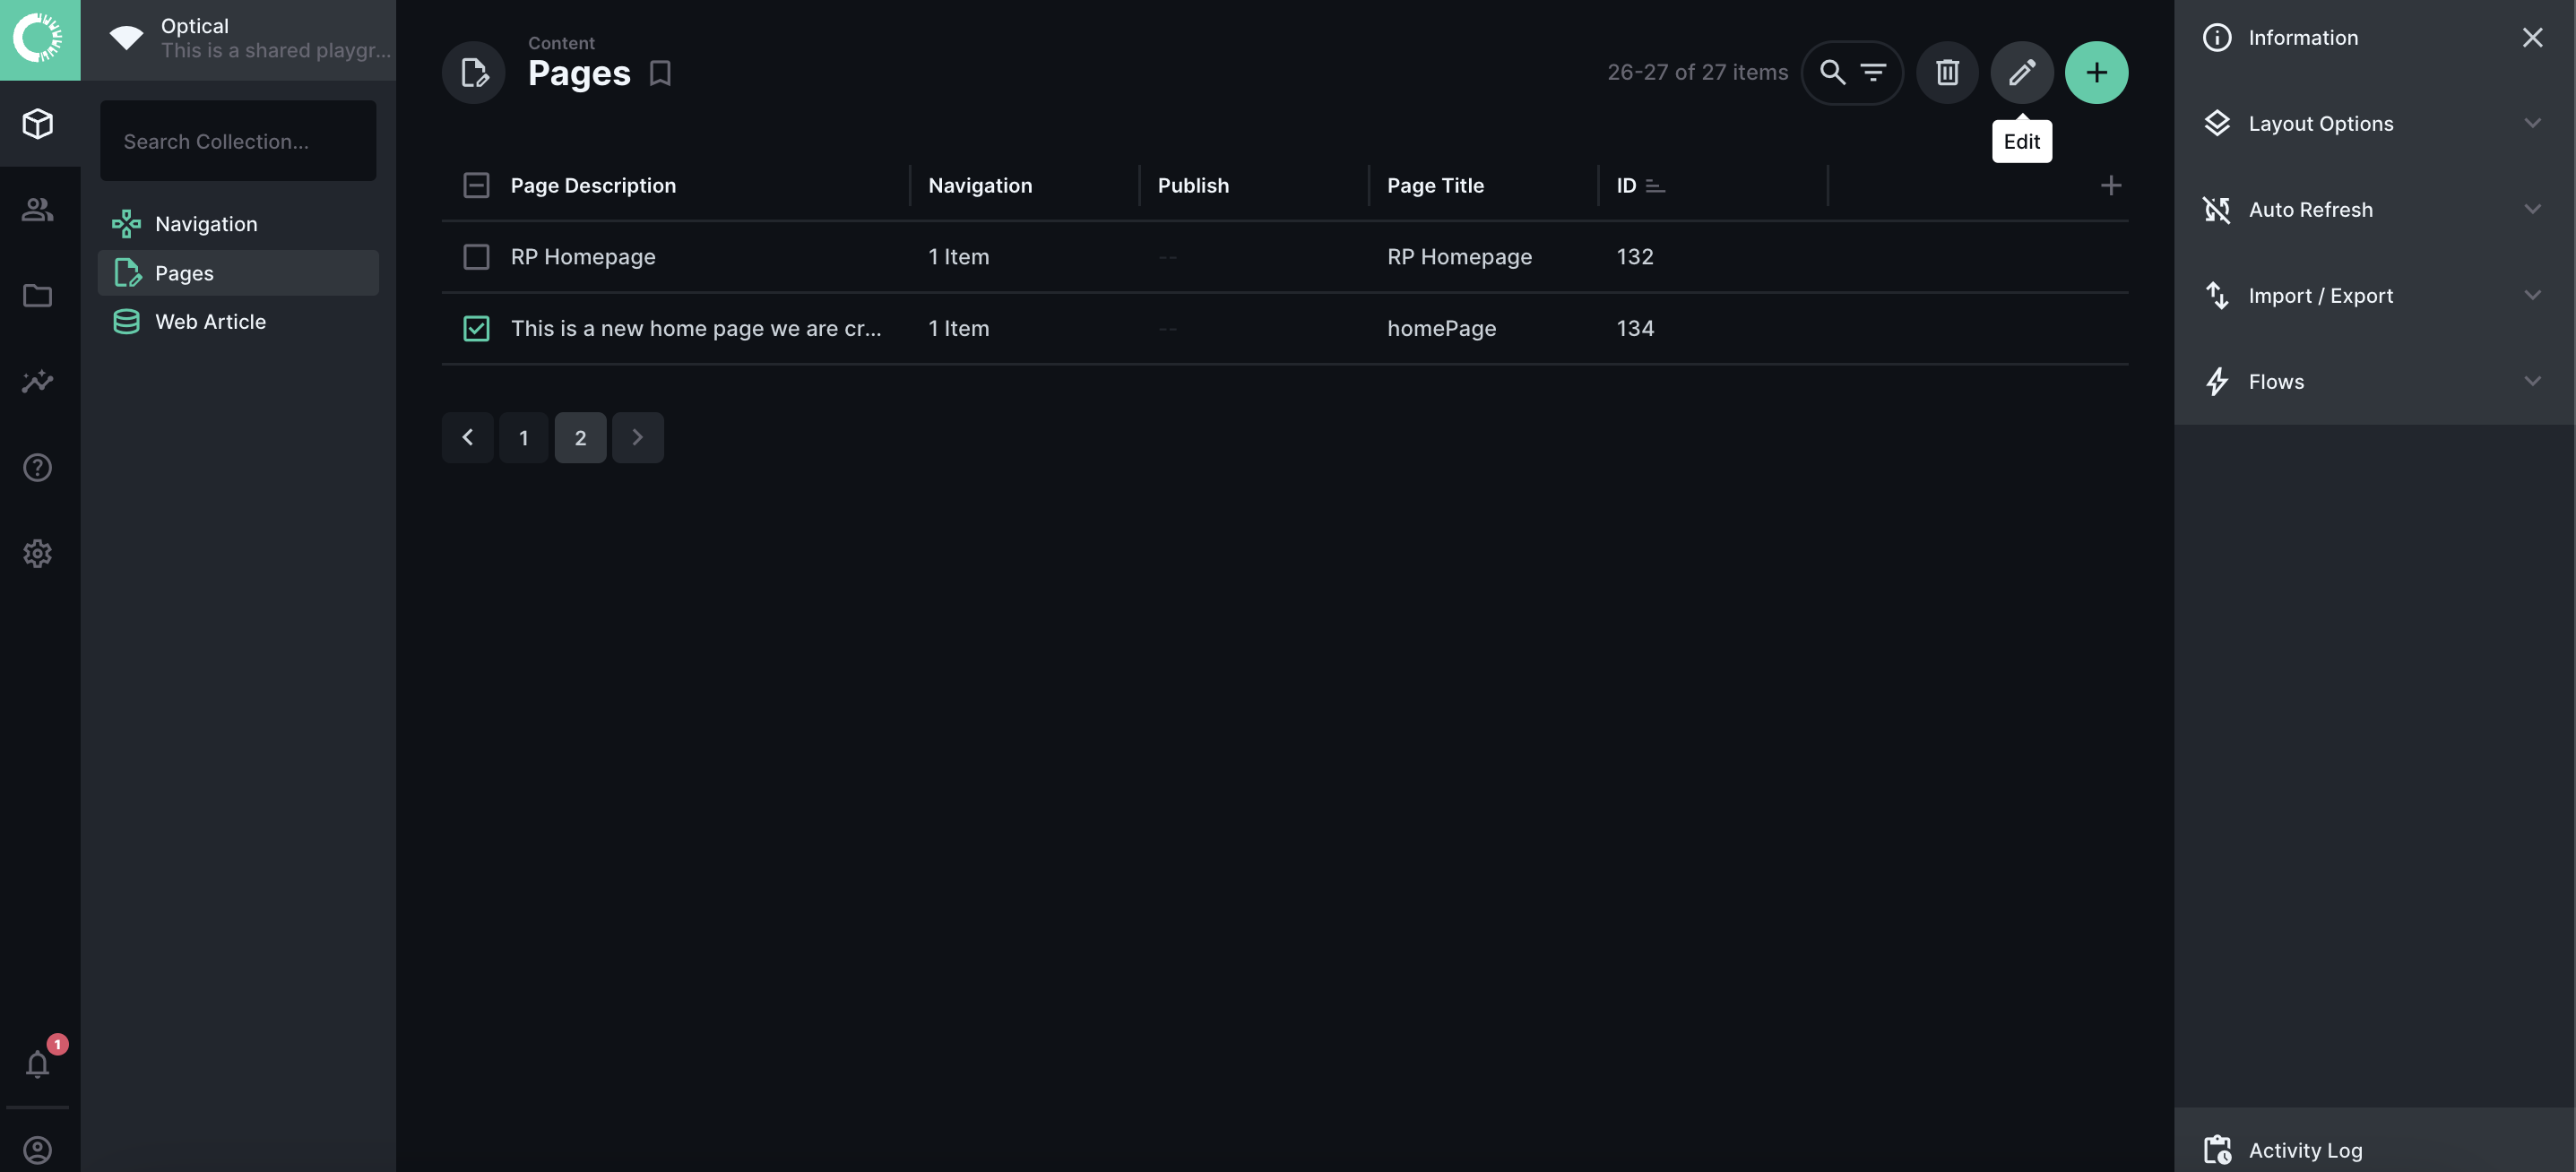
Task: Go to pagination page 1
Action: click(x=523, y=437)
